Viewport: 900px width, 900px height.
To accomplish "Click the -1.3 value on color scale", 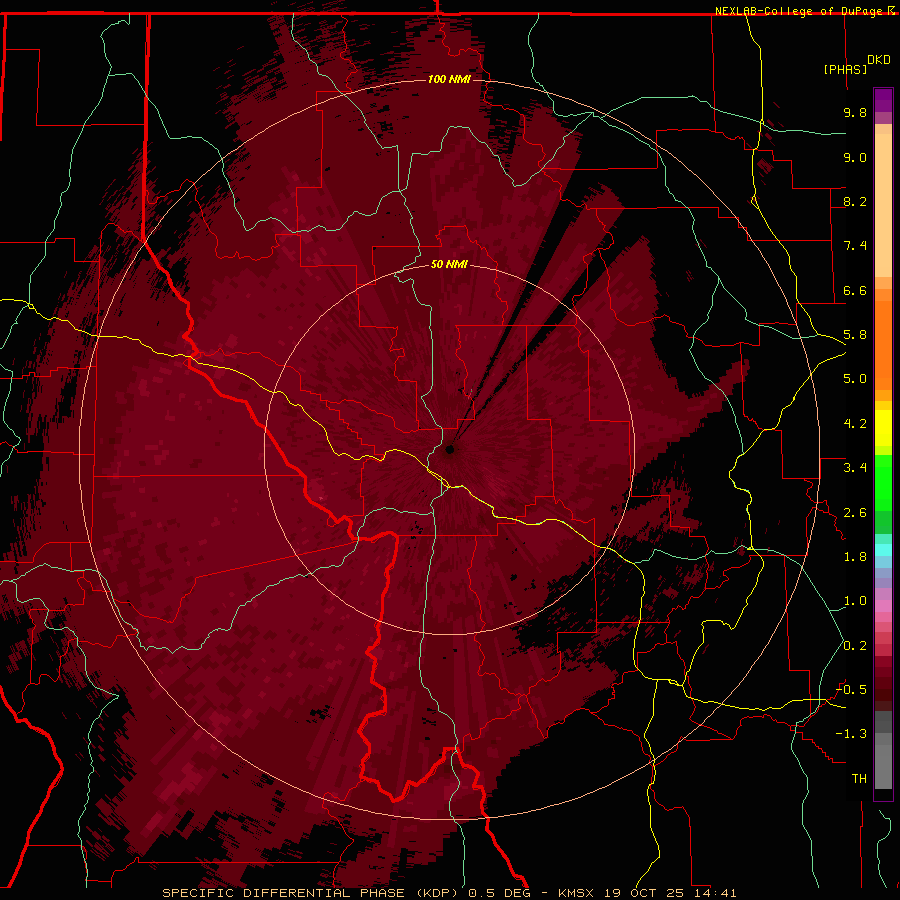I will point(852,734).
